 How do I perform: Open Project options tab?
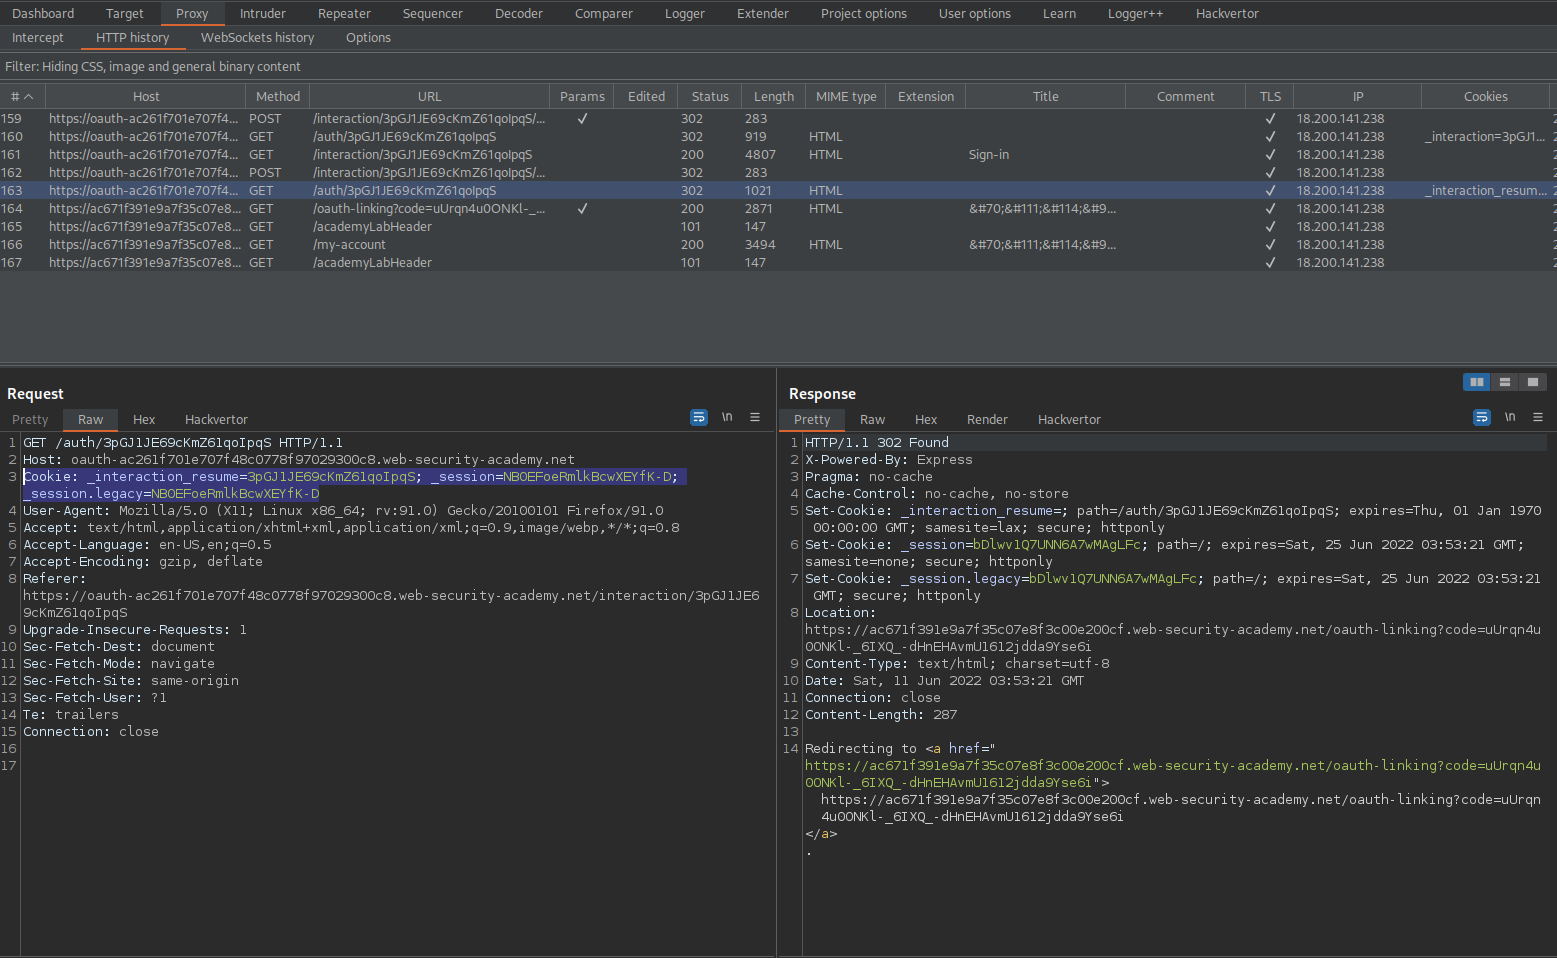[864, 13]
